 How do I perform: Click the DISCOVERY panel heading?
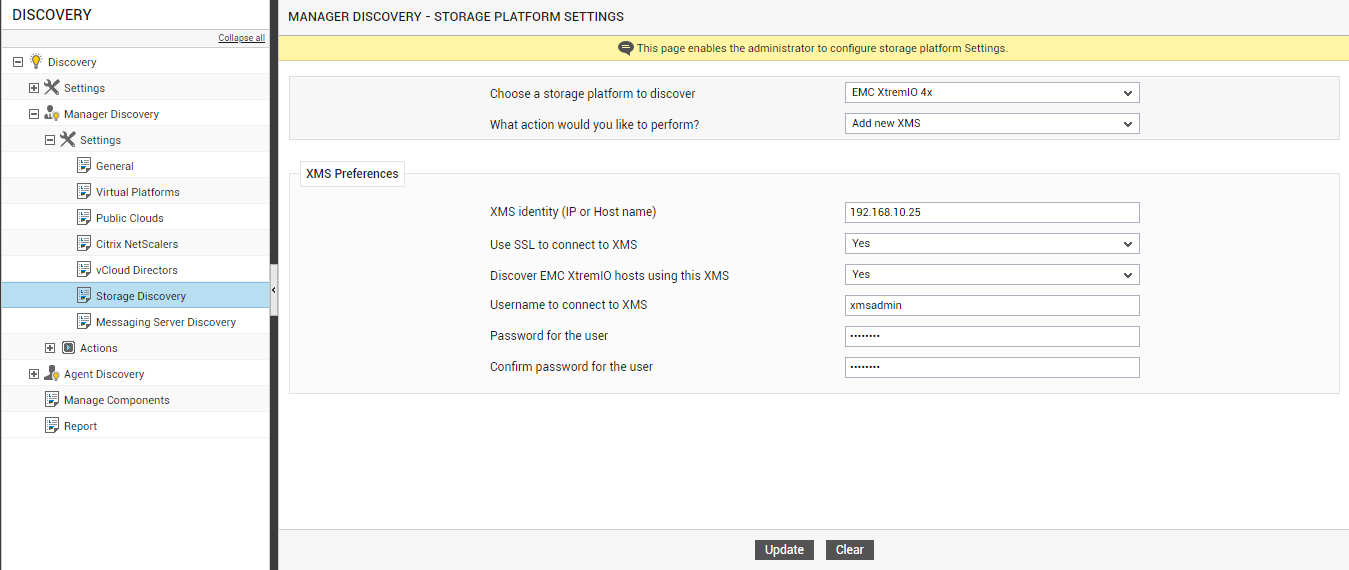click(x=52, y=15)
